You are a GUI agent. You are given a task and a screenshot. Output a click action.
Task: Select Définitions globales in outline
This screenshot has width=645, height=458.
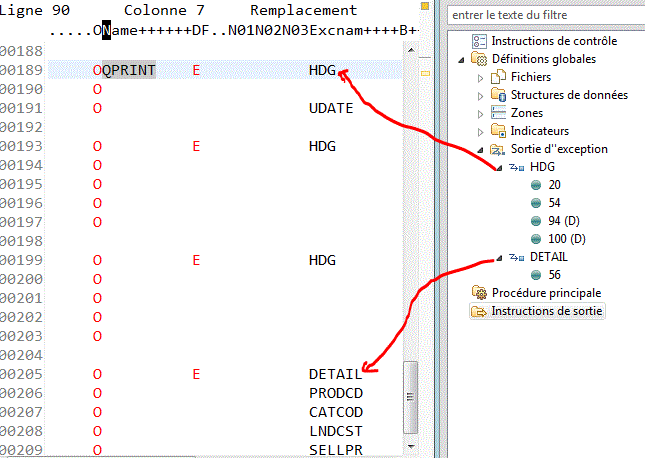tap(544, 59)
